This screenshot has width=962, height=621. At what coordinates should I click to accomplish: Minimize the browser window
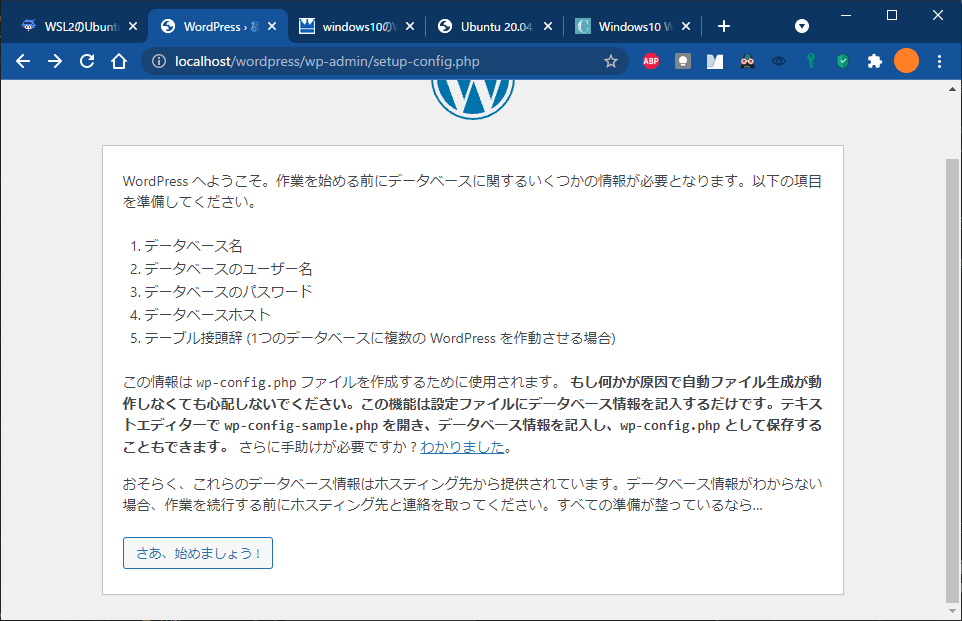[846, 15]
